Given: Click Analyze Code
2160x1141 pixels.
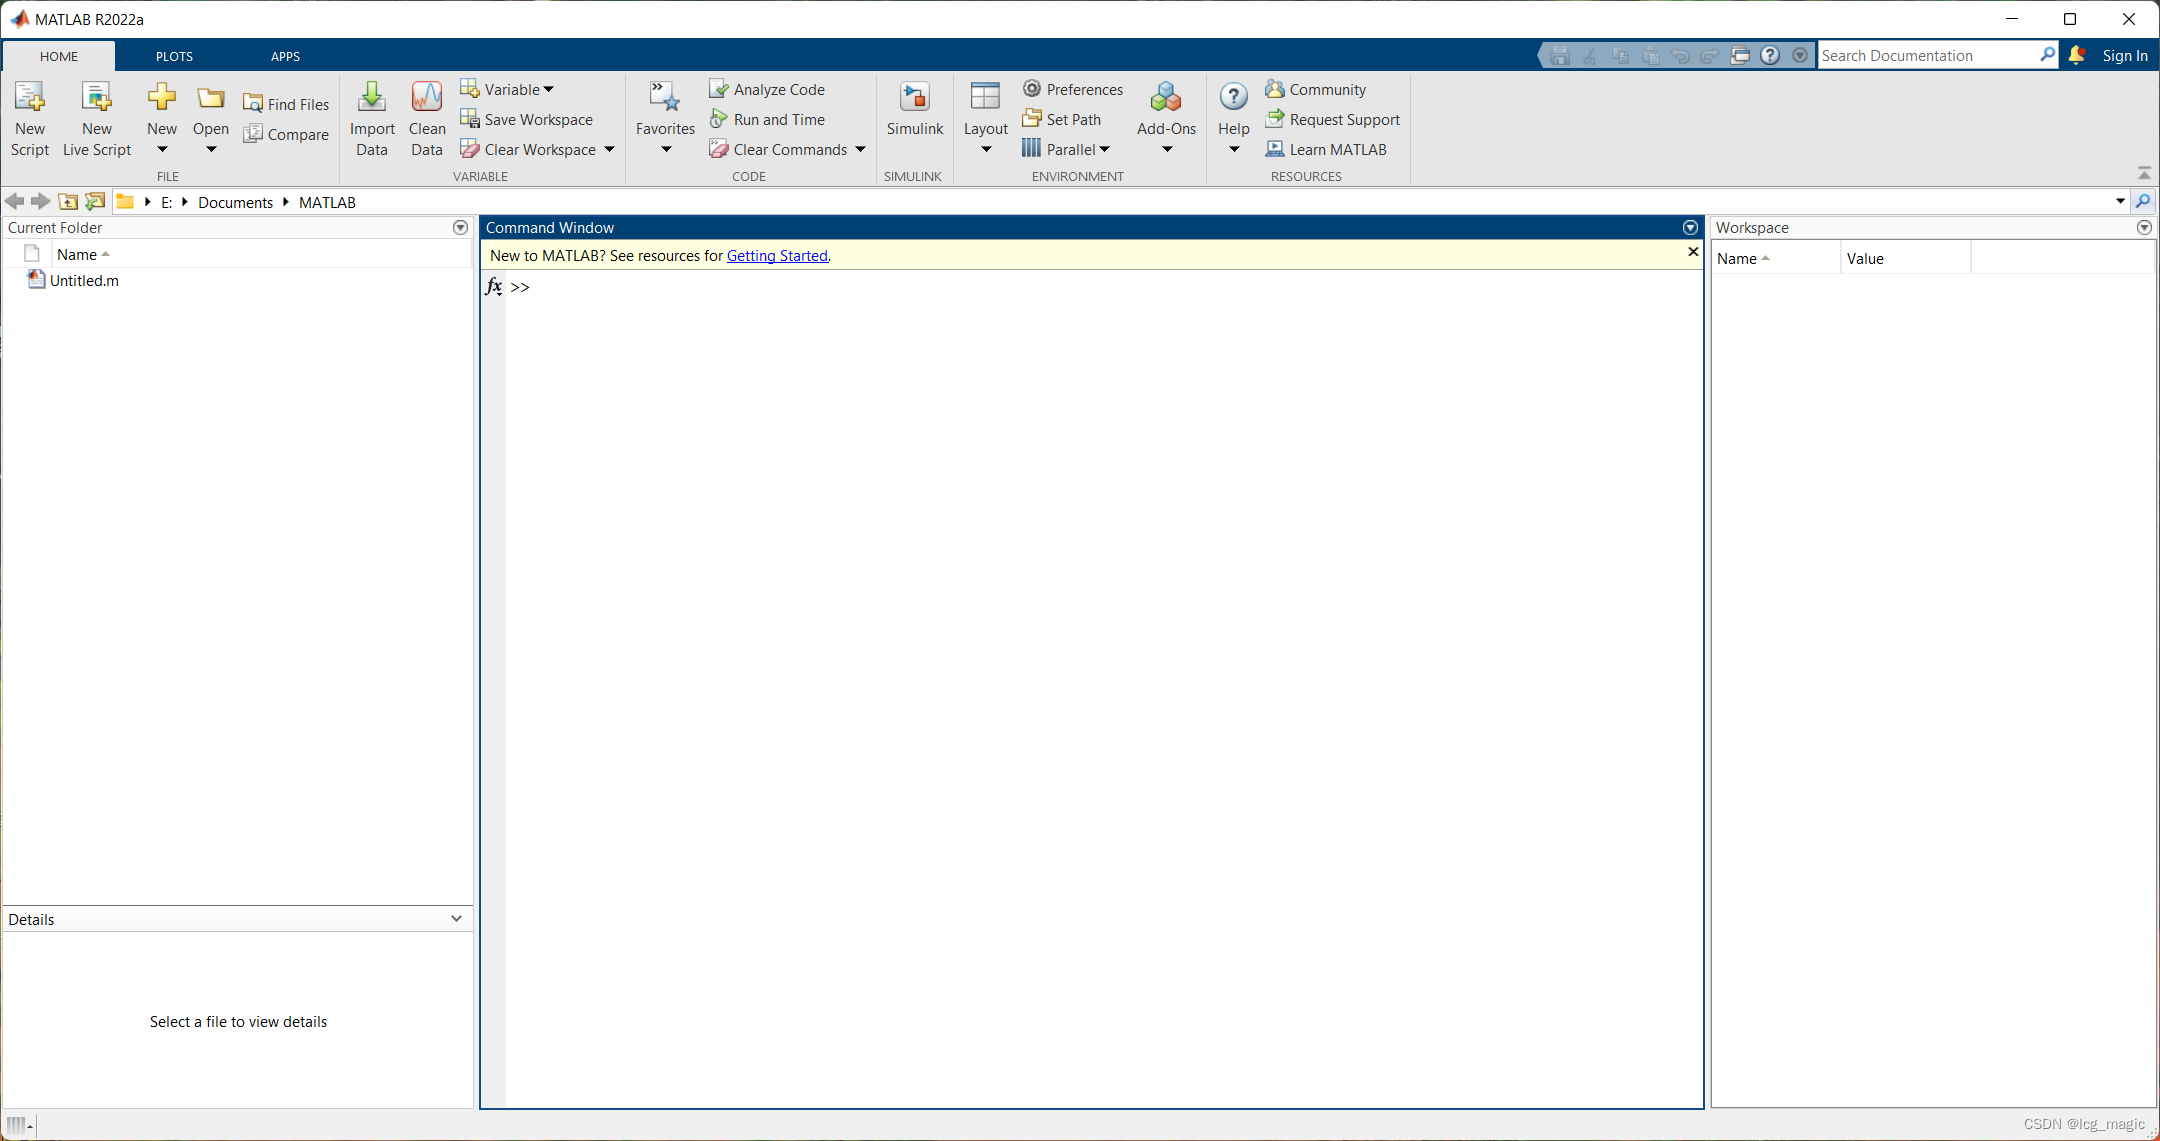Looking at the screenshot, I should pyautogui.click(x=767, y=89).
